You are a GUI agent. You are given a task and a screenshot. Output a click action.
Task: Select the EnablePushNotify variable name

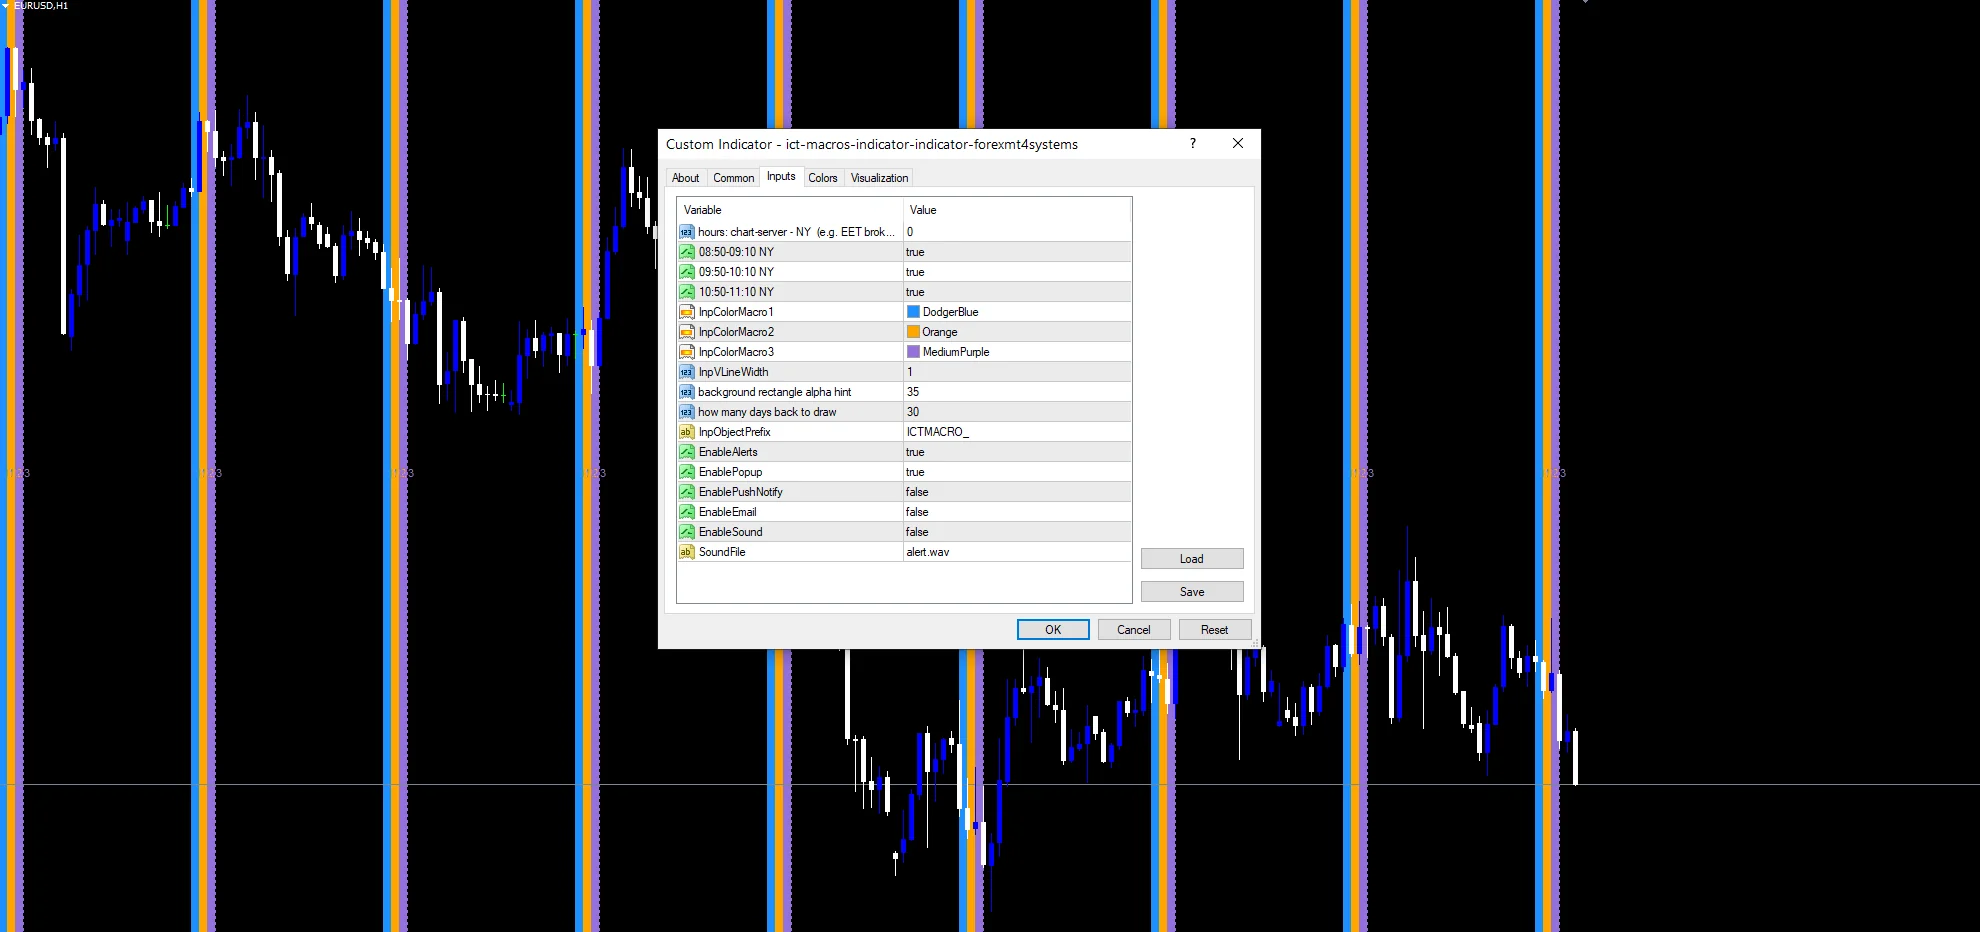(x=741, y=492)
